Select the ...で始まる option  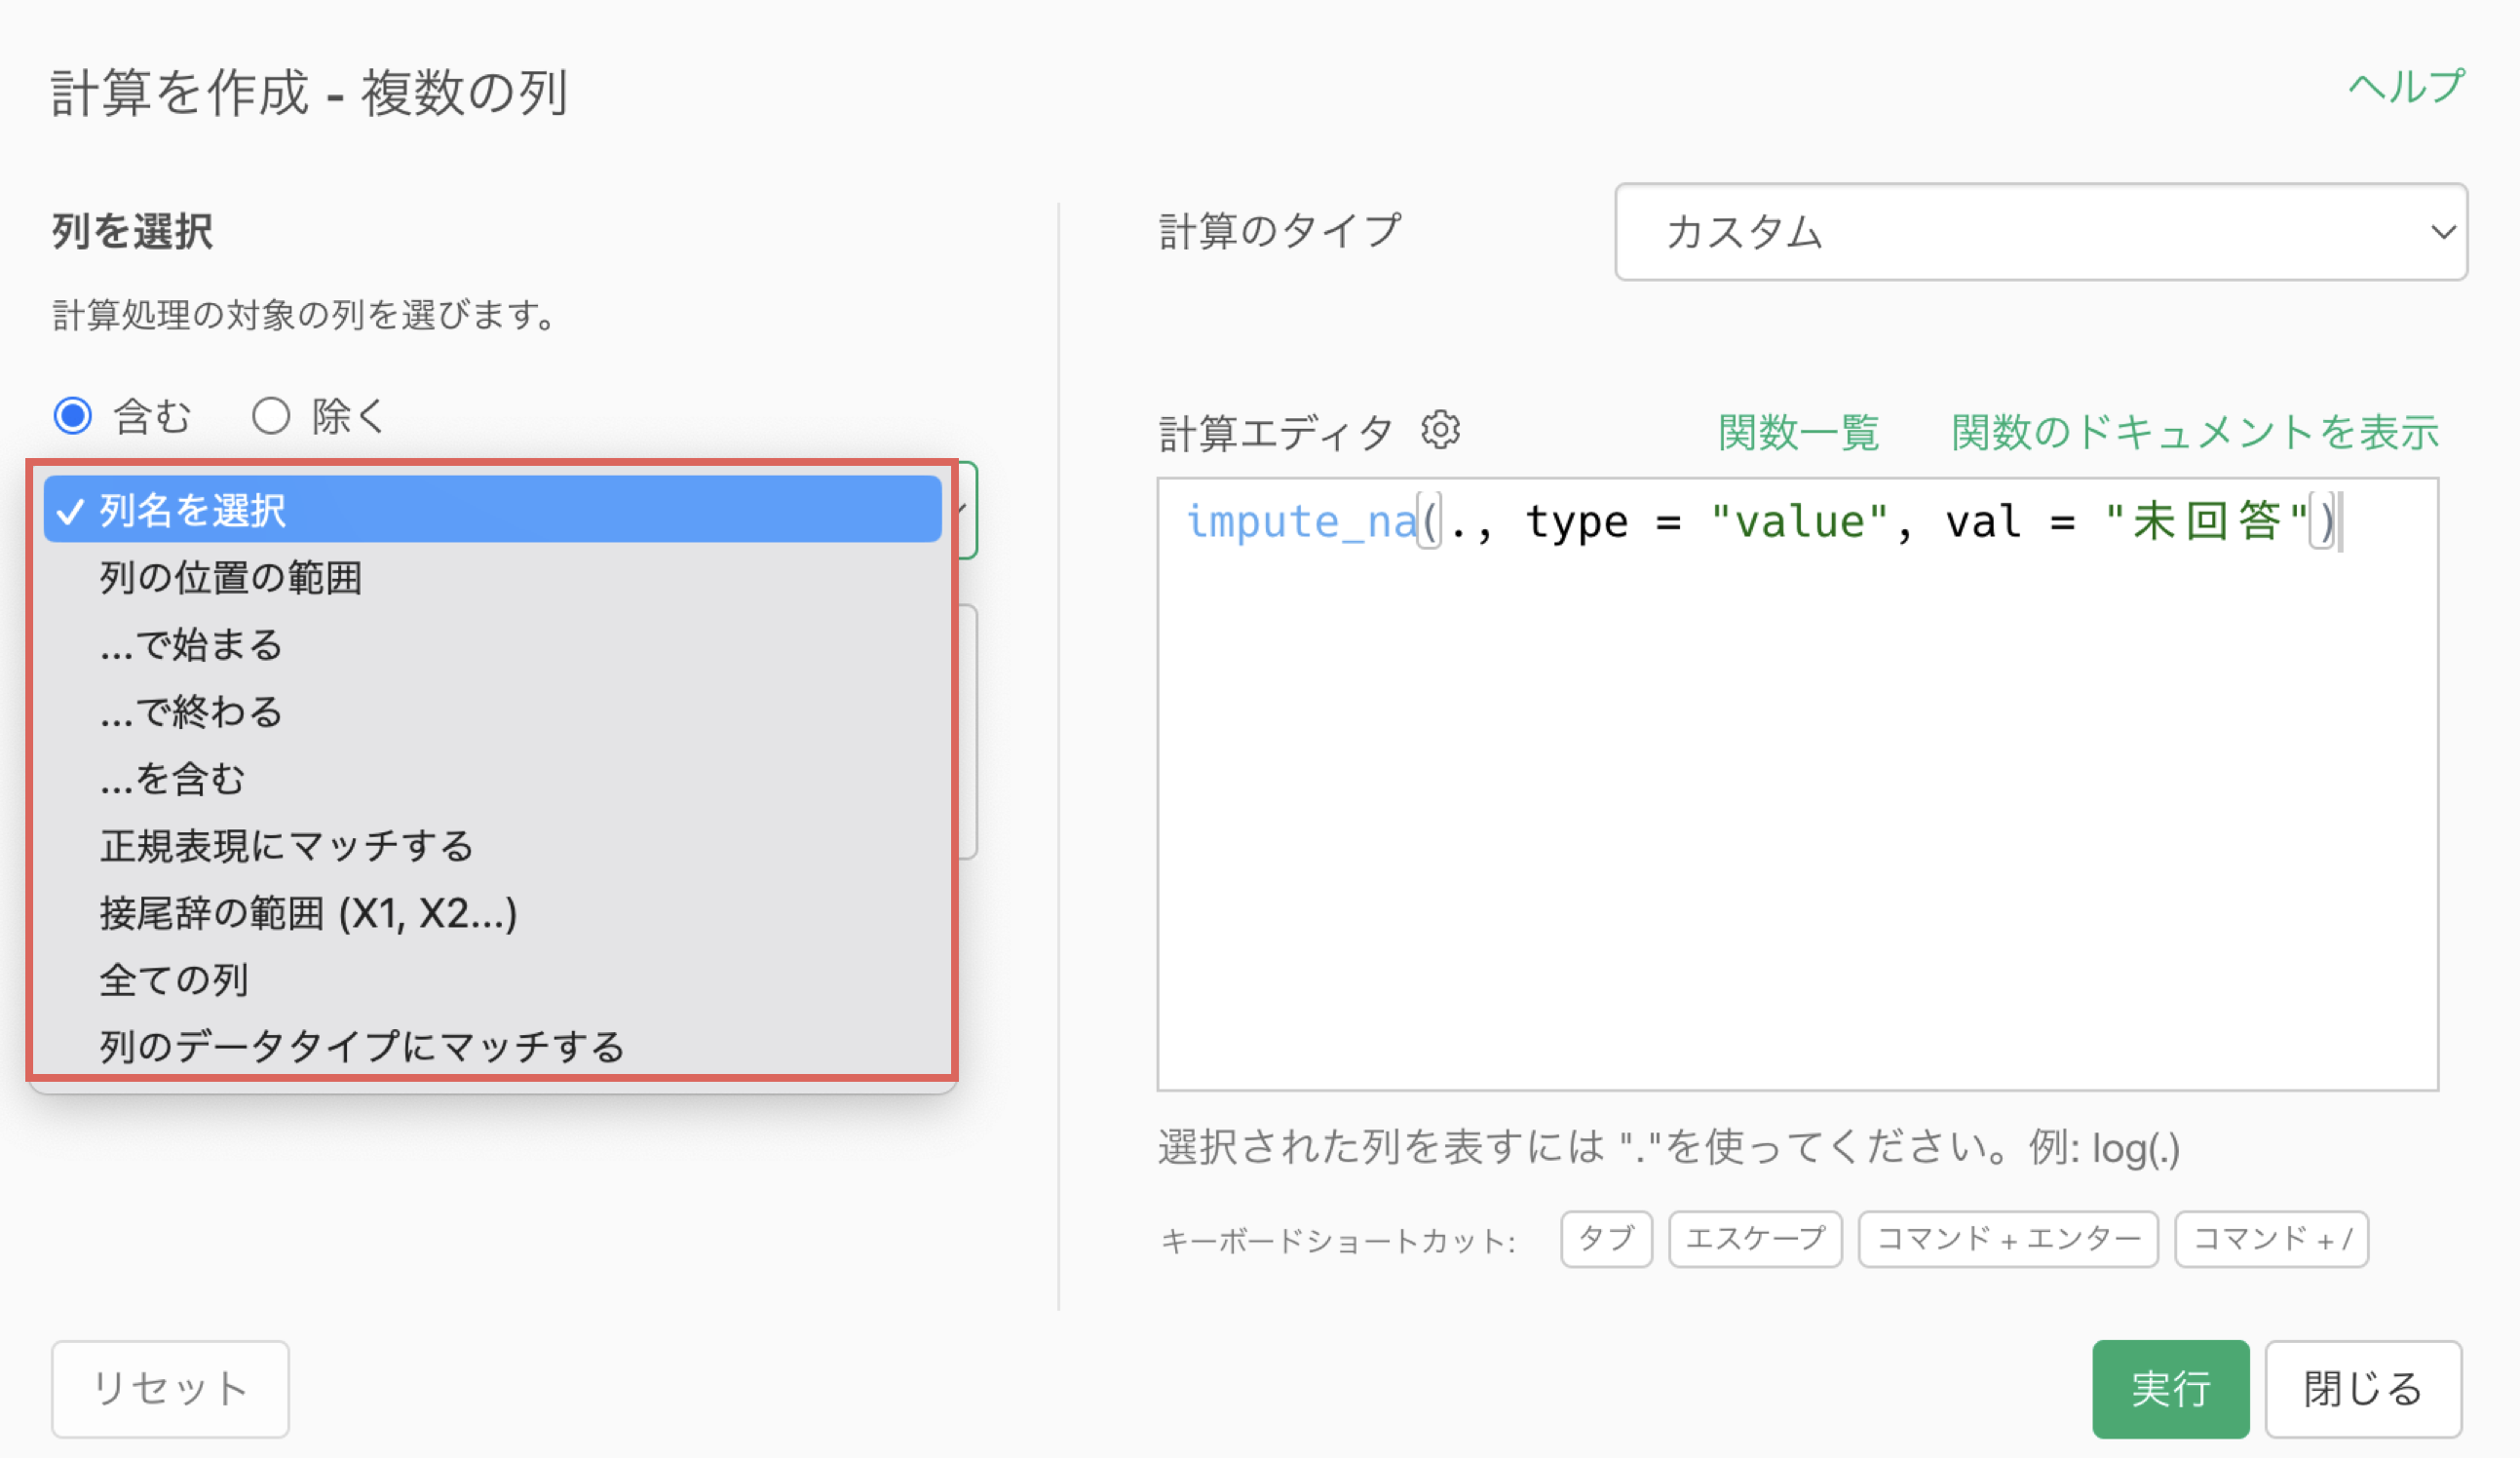(x=191, y=645)
